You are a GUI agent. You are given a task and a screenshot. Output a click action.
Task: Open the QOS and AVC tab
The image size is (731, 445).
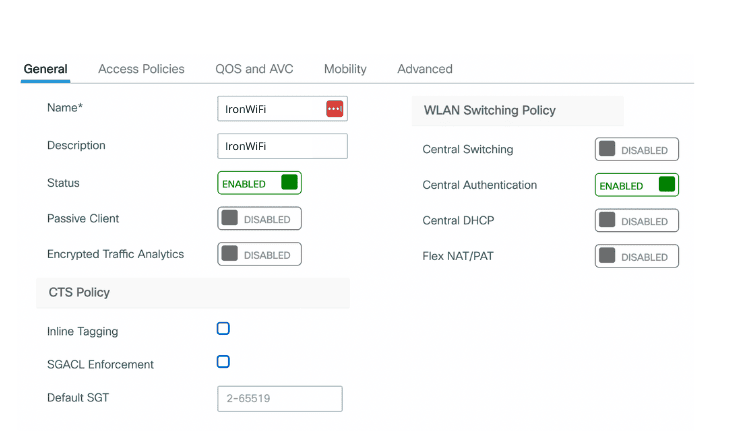(254, 69)
